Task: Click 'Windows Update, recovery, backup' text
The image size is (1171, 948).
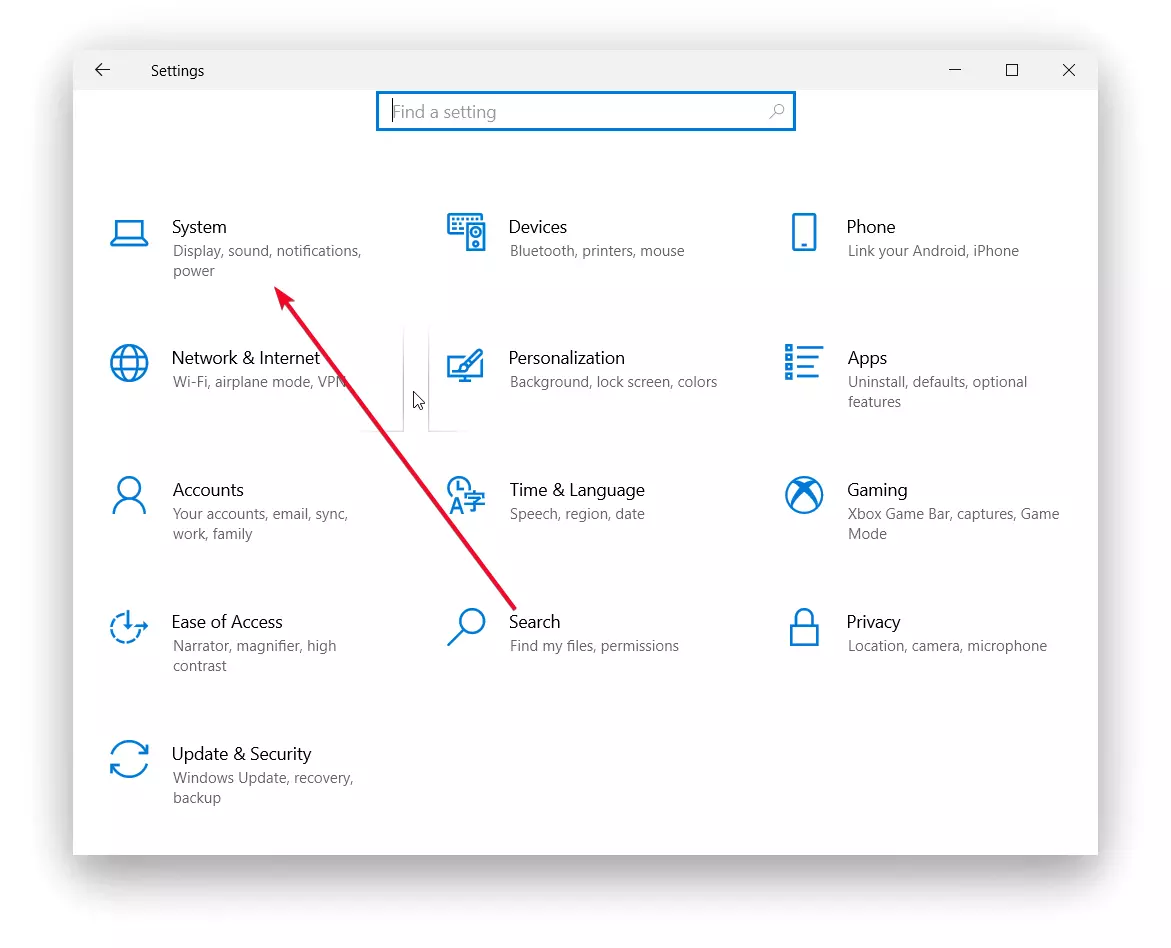Action: click(264, 787)
